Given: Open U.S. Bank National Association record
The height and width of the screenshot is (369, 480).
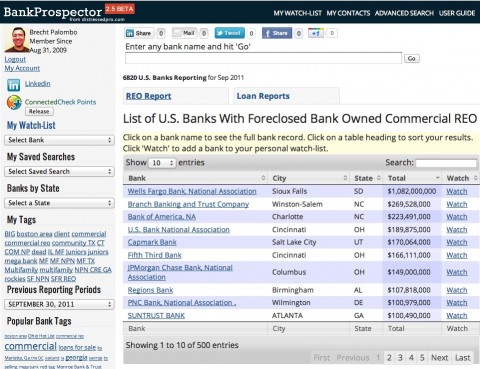Looking at the screenshot, I should click(179, 230).
